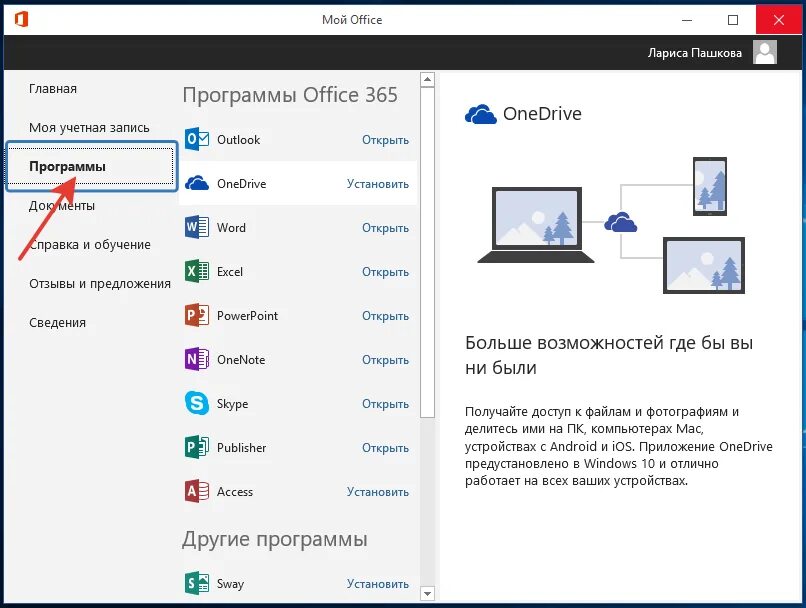
Task: Click the scrollbar up arrow
Action: (427, 80)
